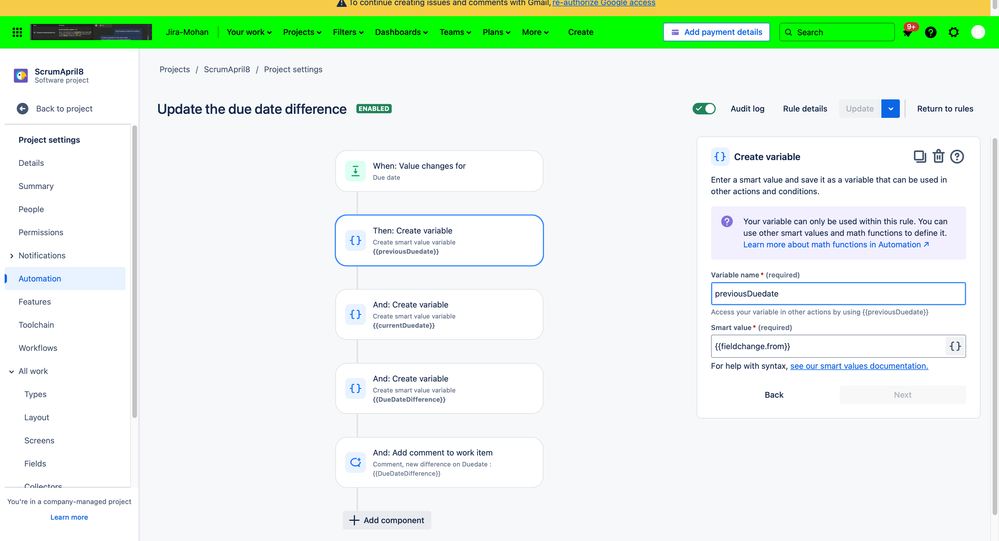Collapse the All work sidebar section
999x541 pixels.
11,371
